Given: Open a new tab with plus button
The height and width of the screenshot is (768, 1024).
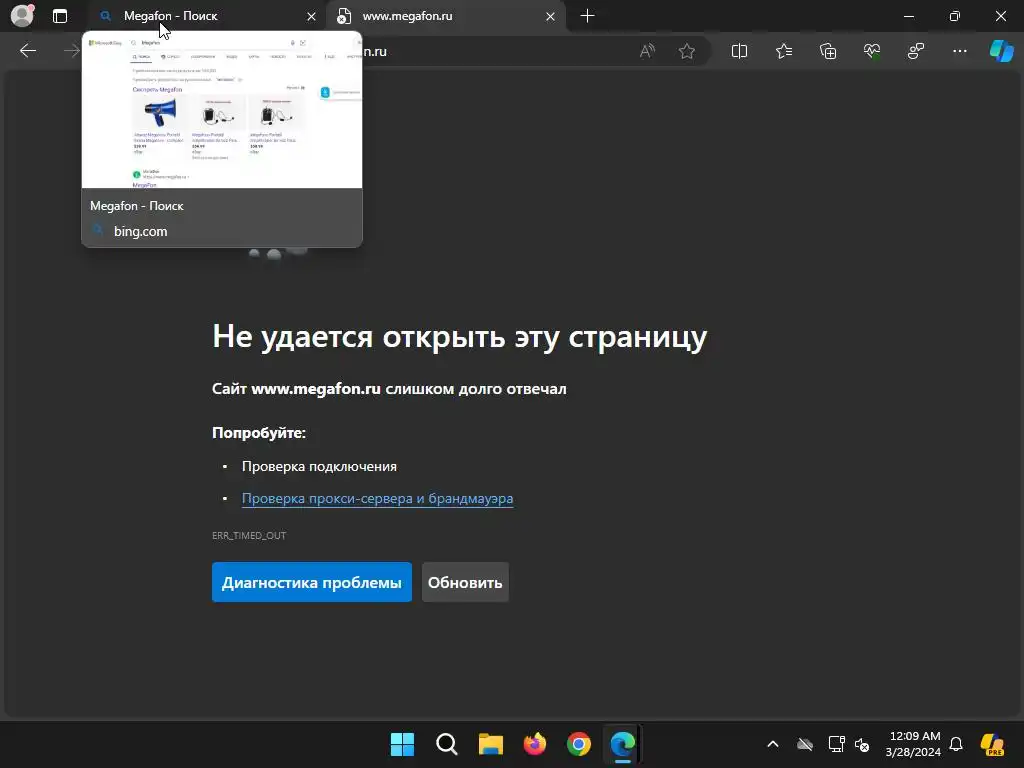Looking at the screenshot, I should pos(587,16).
